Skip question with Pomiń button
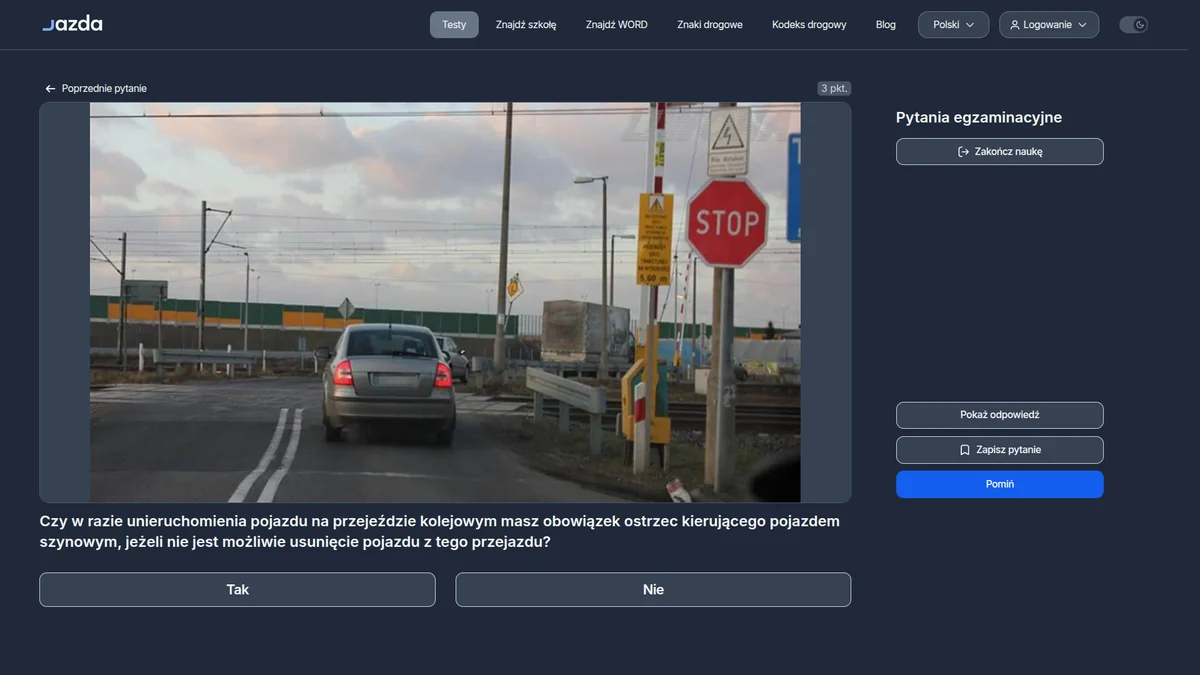The image size is (1200, 675). coord(1000,484)
